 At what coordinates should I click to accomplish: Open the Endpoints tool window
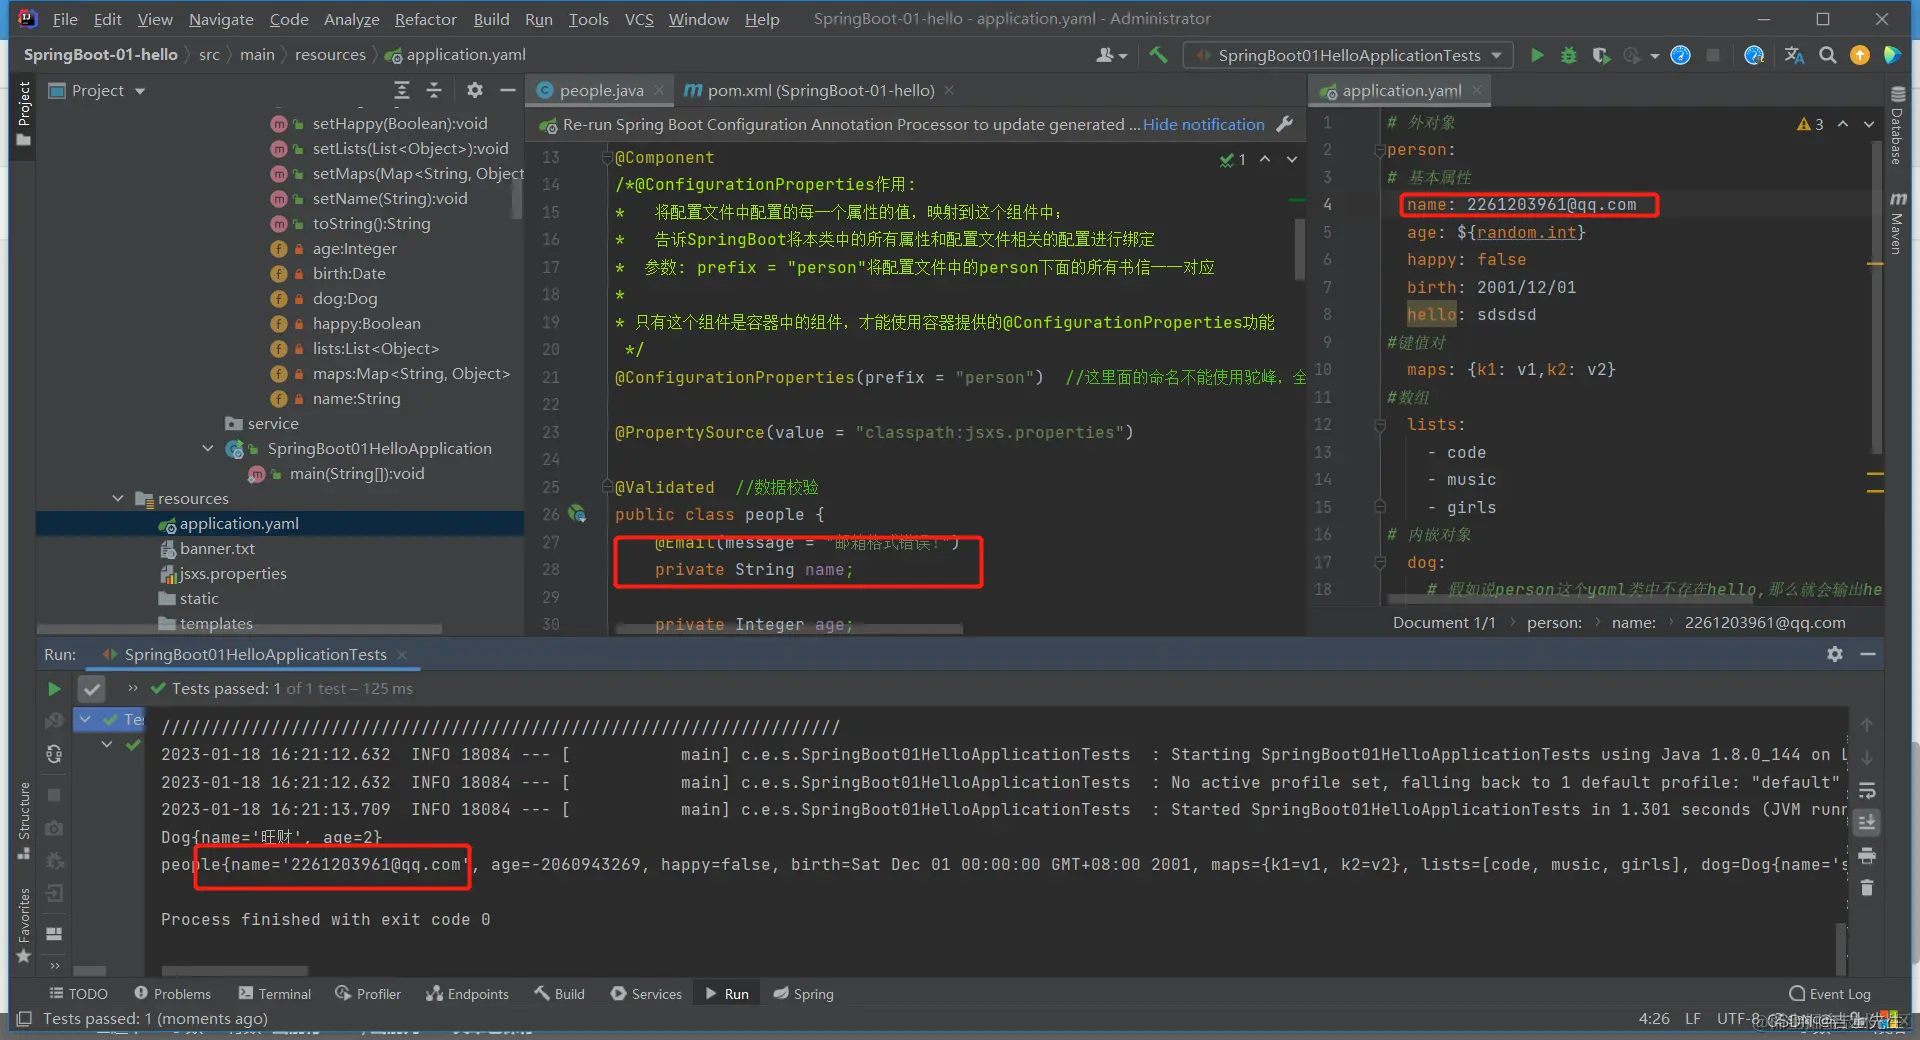[x=467, y=993]
